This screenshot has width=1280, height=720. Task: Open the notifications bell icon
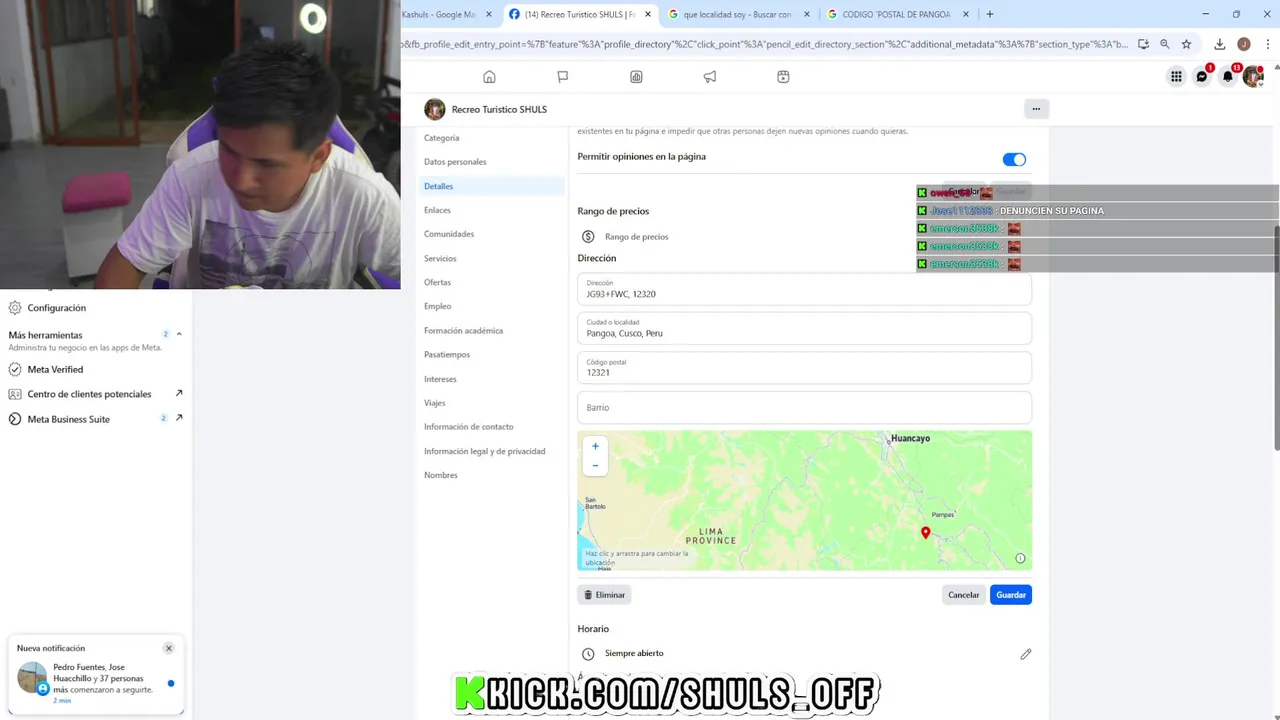tap(1228, 76)
